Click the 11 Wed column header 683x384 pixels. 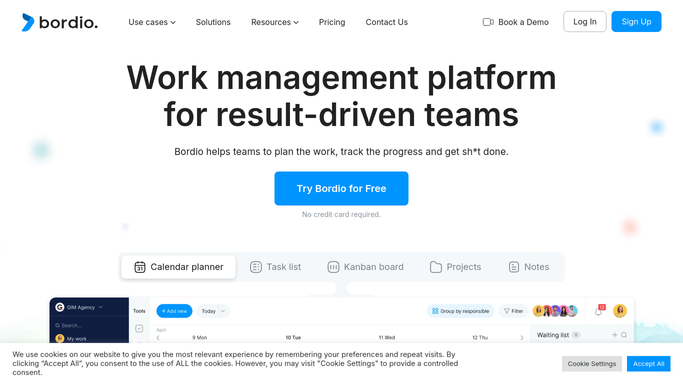pyautogui.click(x=387, y=337)
